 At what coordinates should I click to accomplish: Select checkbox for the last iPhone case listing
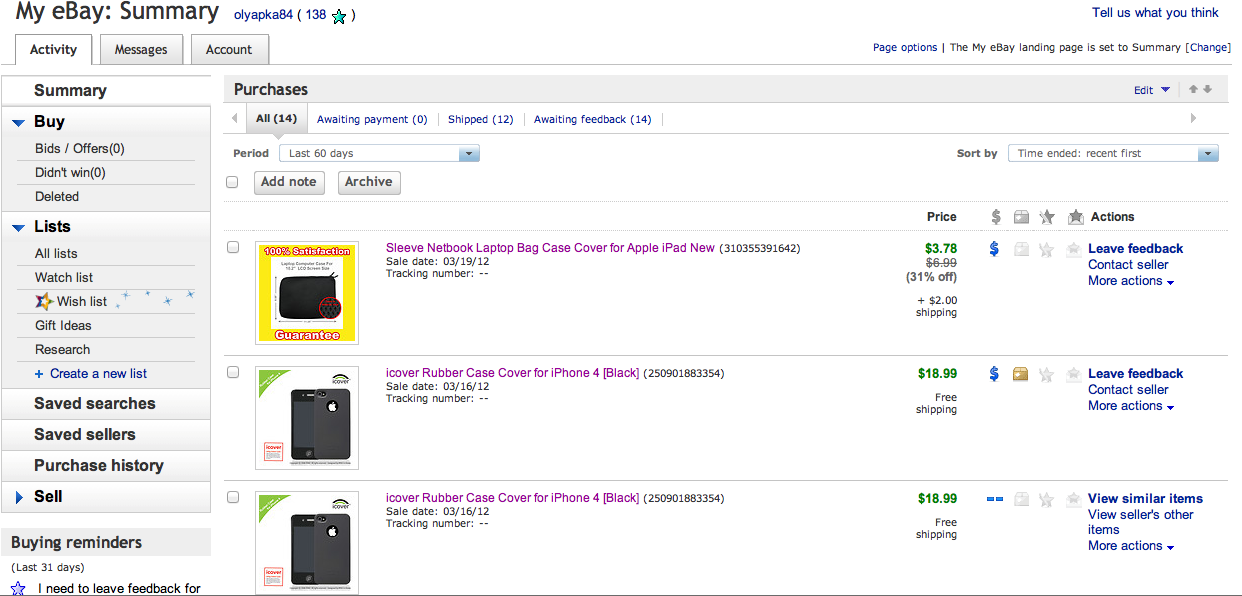(233, 497)
